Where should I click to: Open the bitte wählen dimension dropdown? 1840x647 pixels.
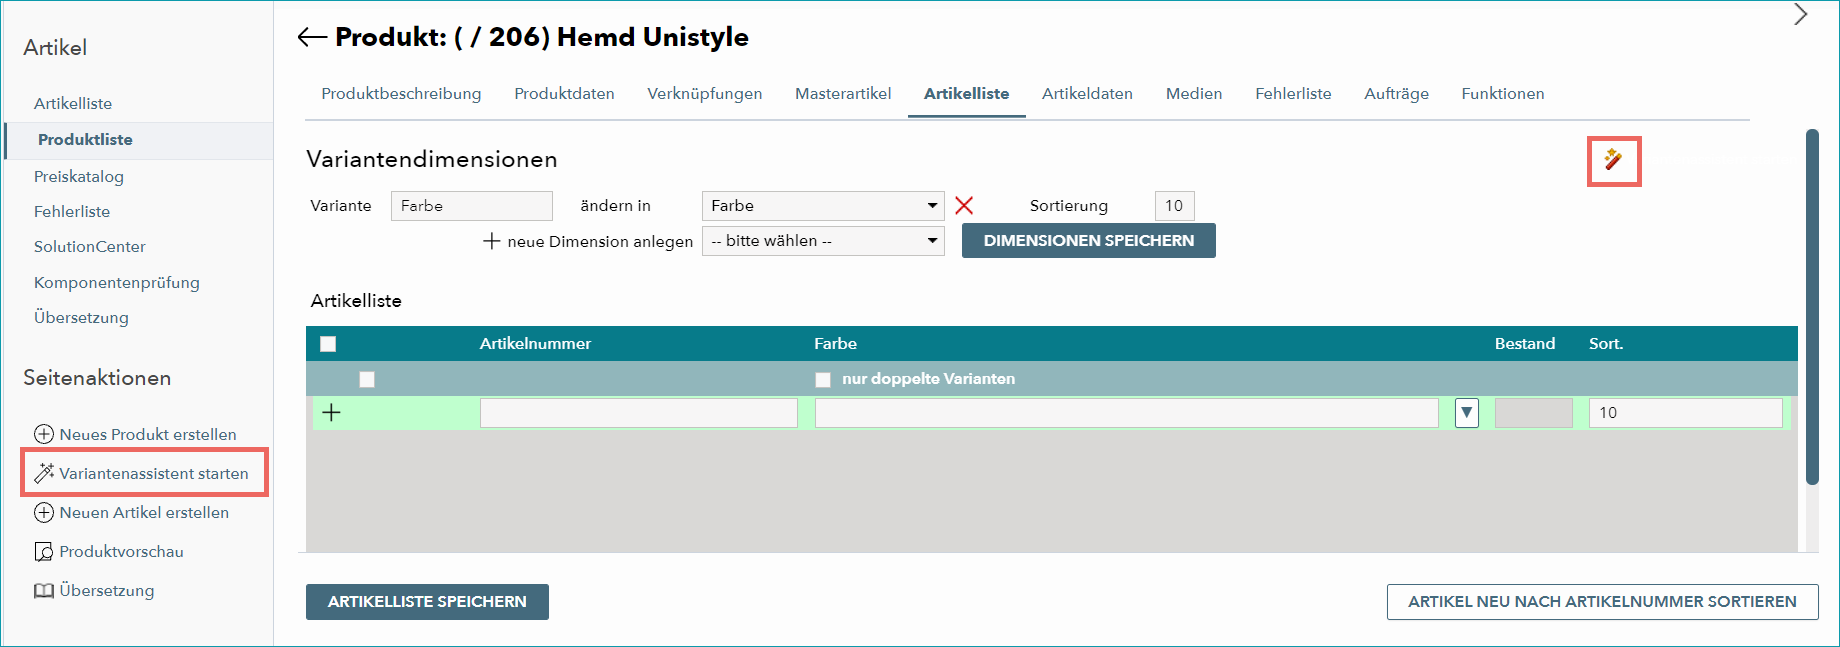pos(823,241)
